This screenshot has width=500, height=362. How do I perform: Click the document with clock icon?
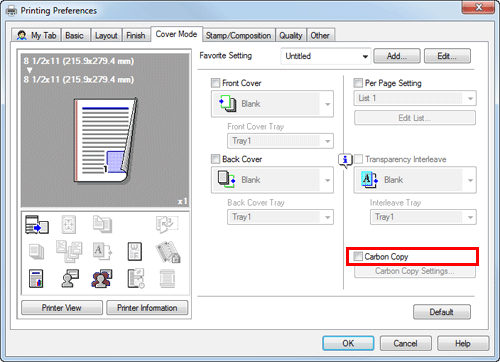(x=136, y=278)
